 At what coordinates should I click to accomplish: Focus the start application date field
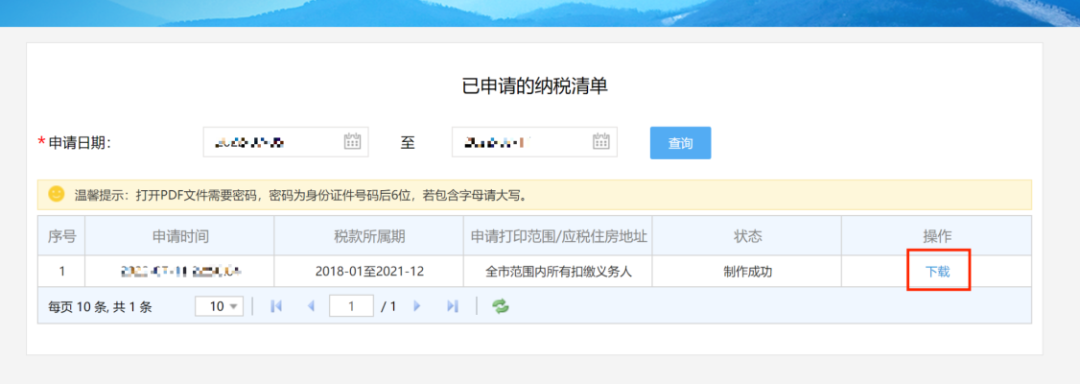tap(286, 142)
